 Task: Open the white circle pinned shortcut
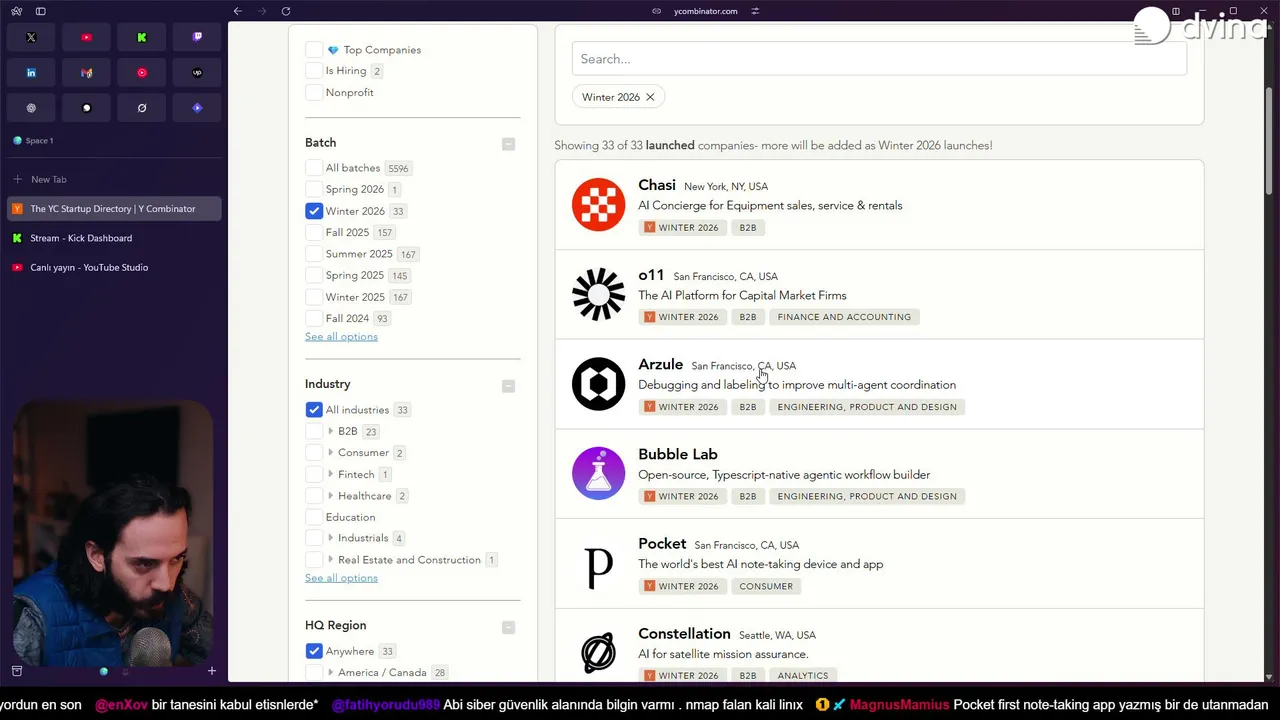click(86, 108)
